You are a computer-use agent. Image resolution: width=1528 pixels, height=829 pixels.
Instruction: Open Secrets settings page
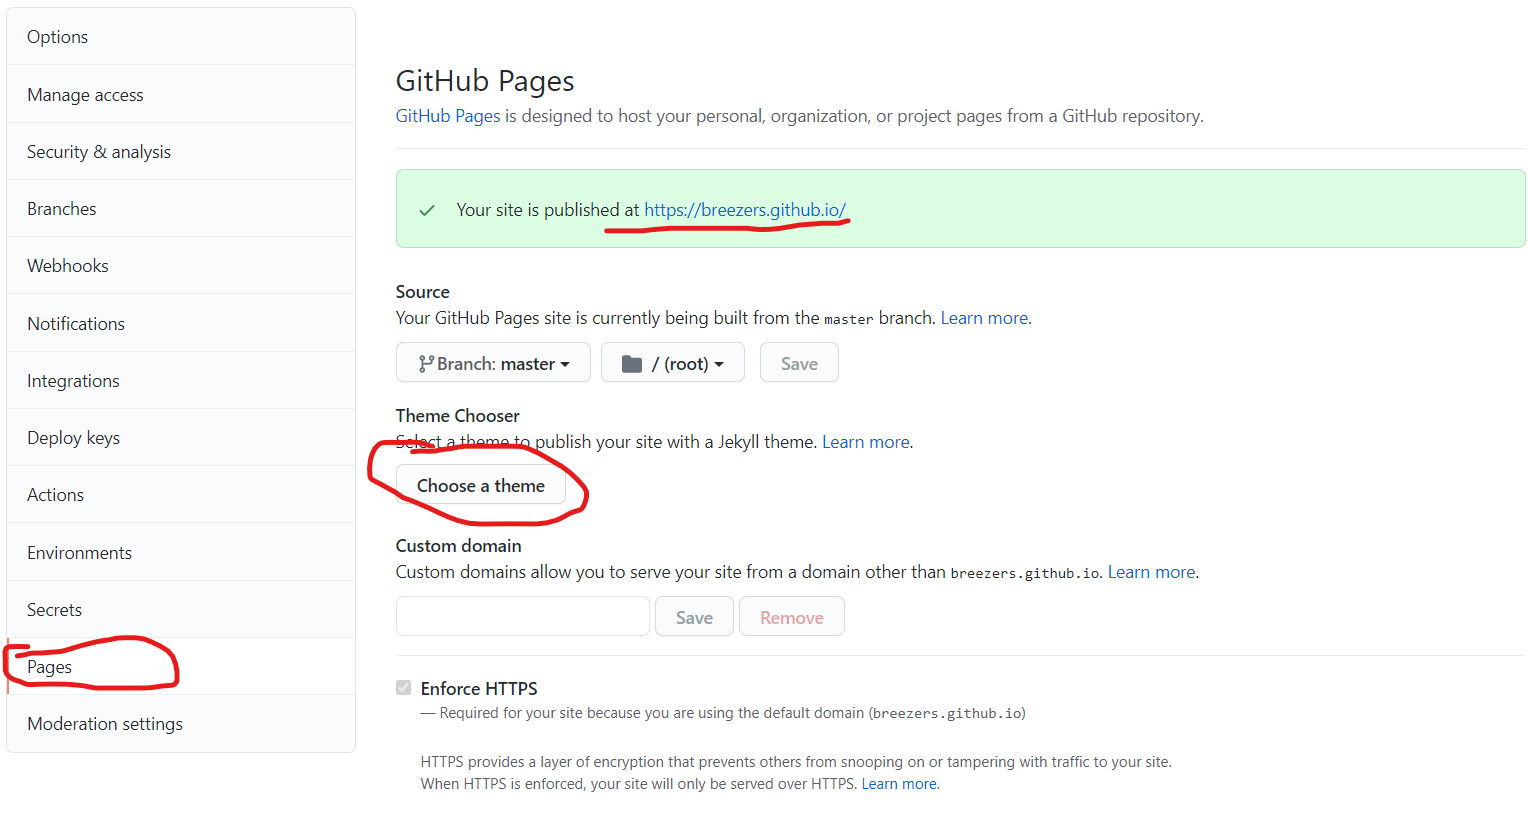pyautogui.click(x=181, y=610)
